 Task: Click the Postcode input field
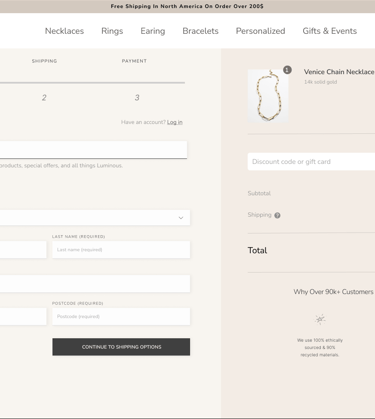pos(121,316)
